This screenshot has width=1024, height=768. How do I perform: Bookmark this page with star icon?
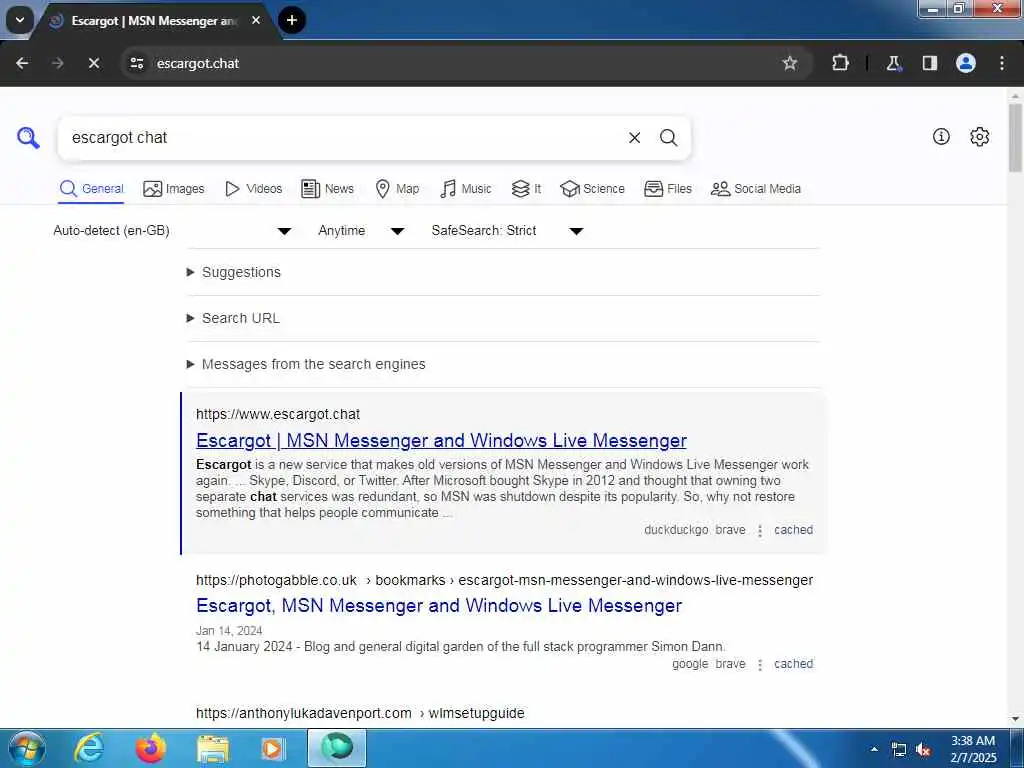pos(790,63)
